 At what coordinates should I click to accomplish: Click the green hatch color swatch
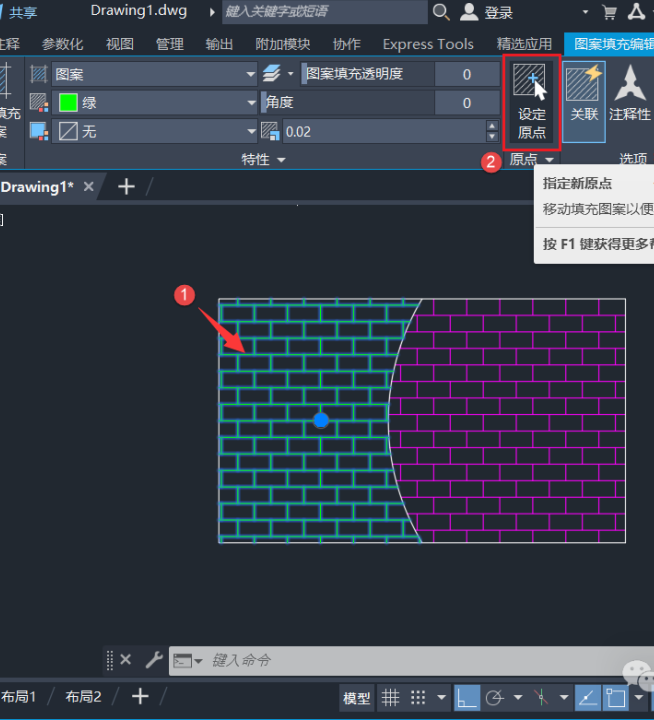point(68,103)
